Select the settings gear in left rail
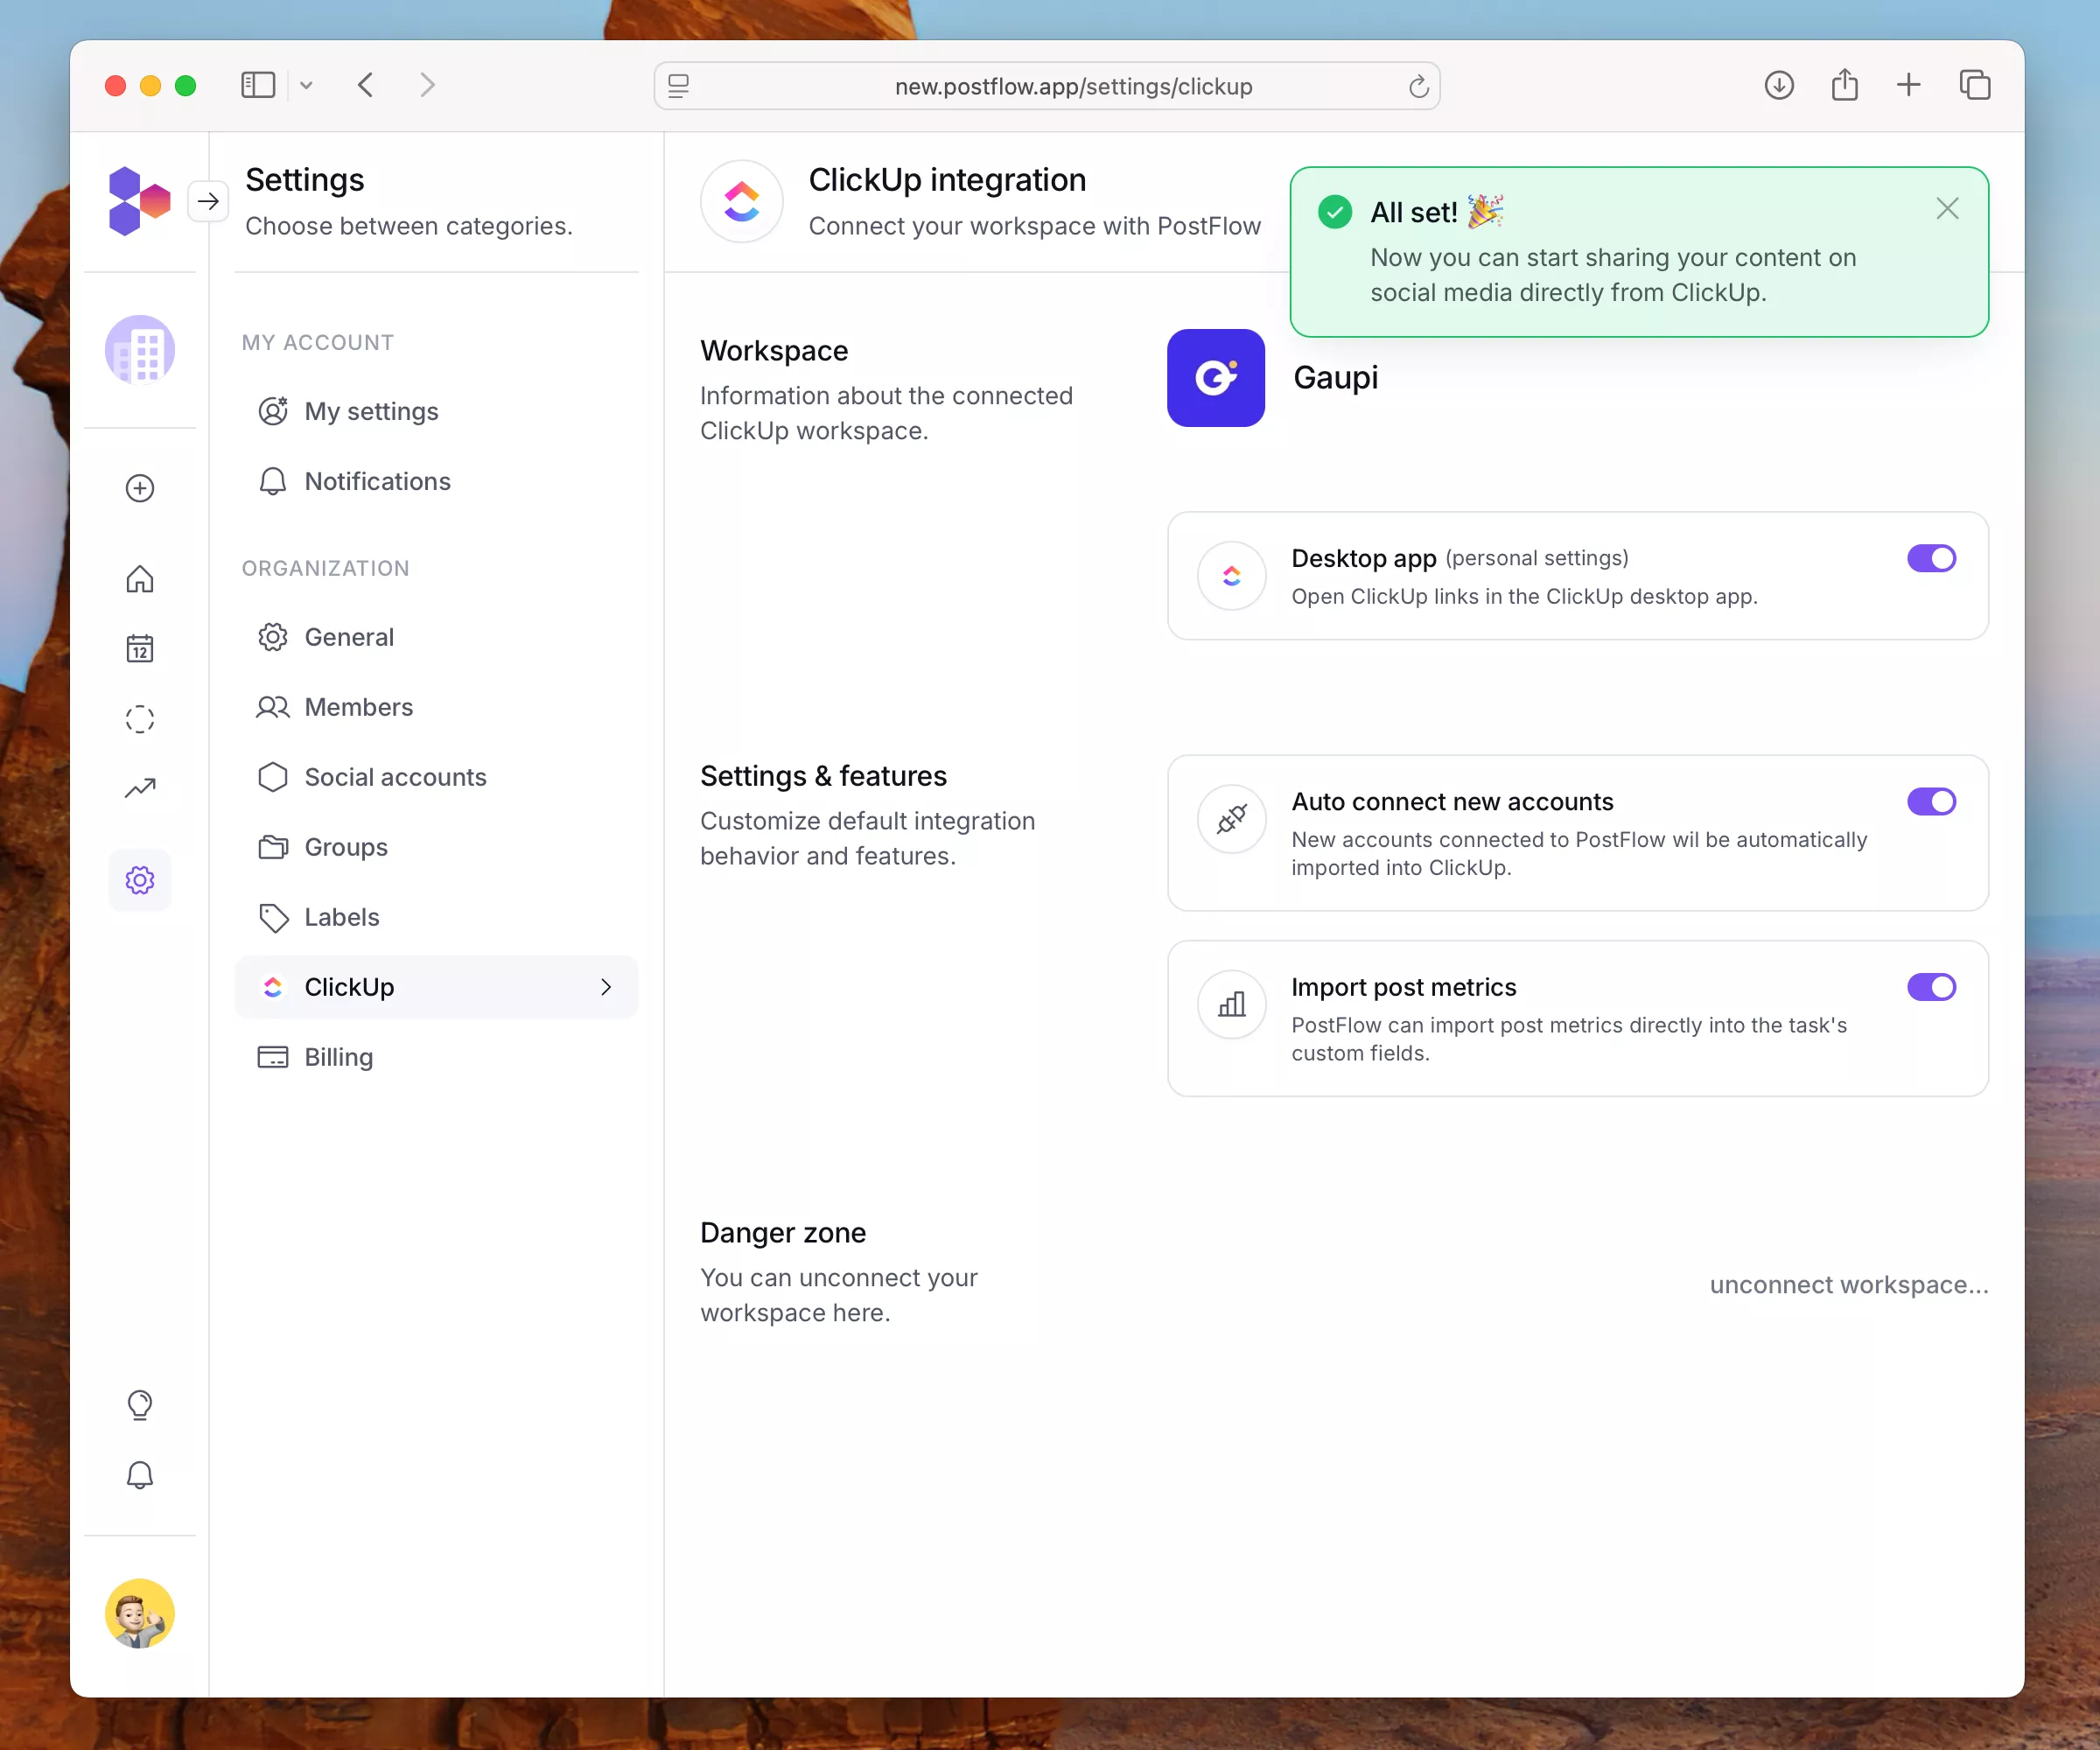Viewport: 2100px width, 1750px height. [140, 880]
